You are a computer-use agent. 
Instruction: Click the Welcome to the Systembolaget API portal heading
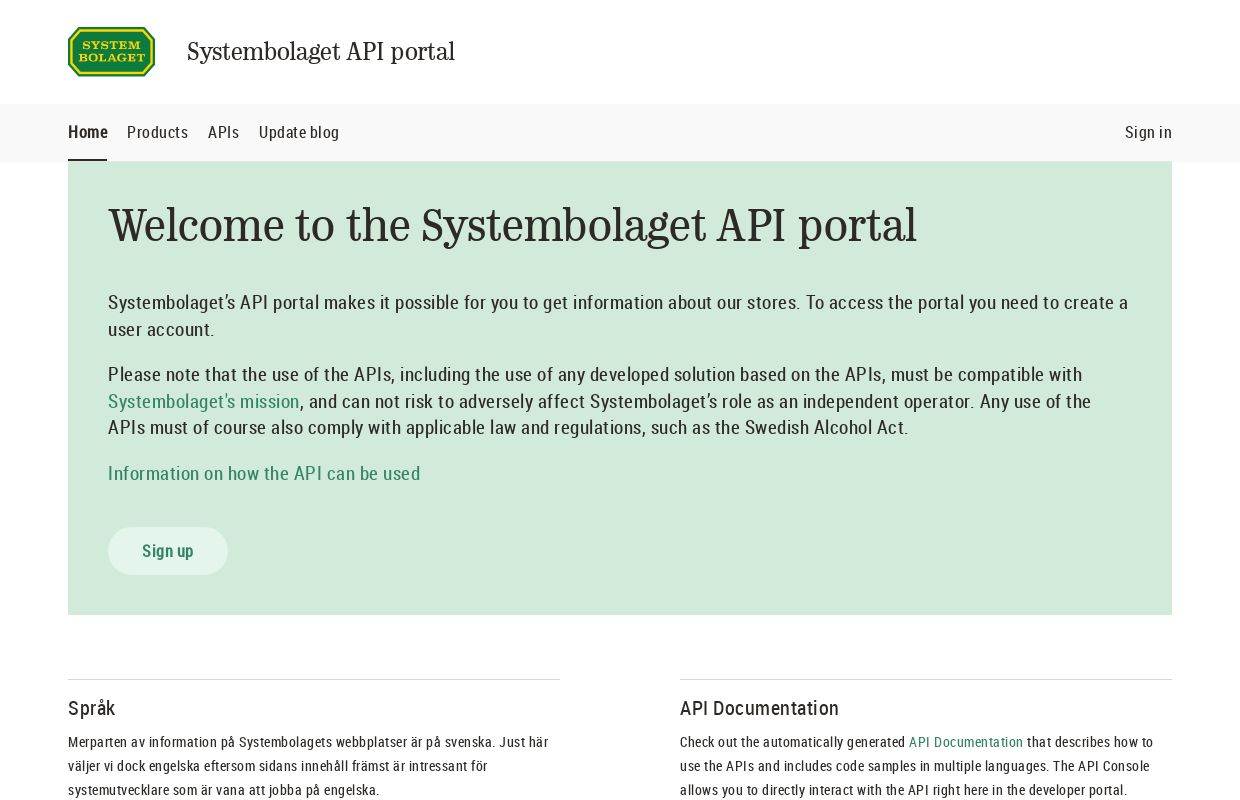(x=512, y=225)
